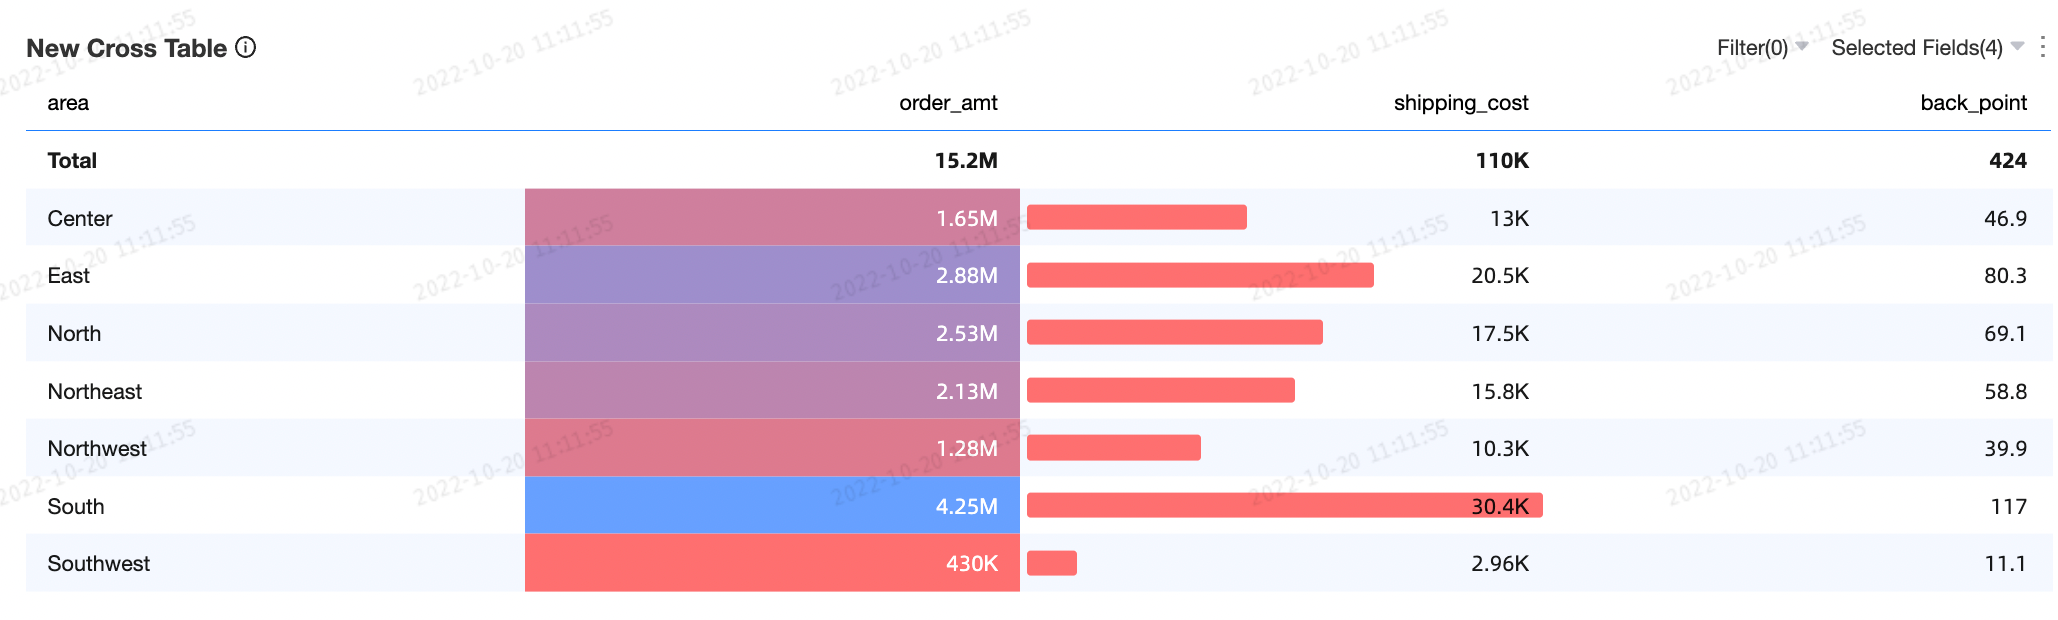Click the info icon beside New Cross Table
The height and width of the screenshot is (620, 2058).
[245, 47]
